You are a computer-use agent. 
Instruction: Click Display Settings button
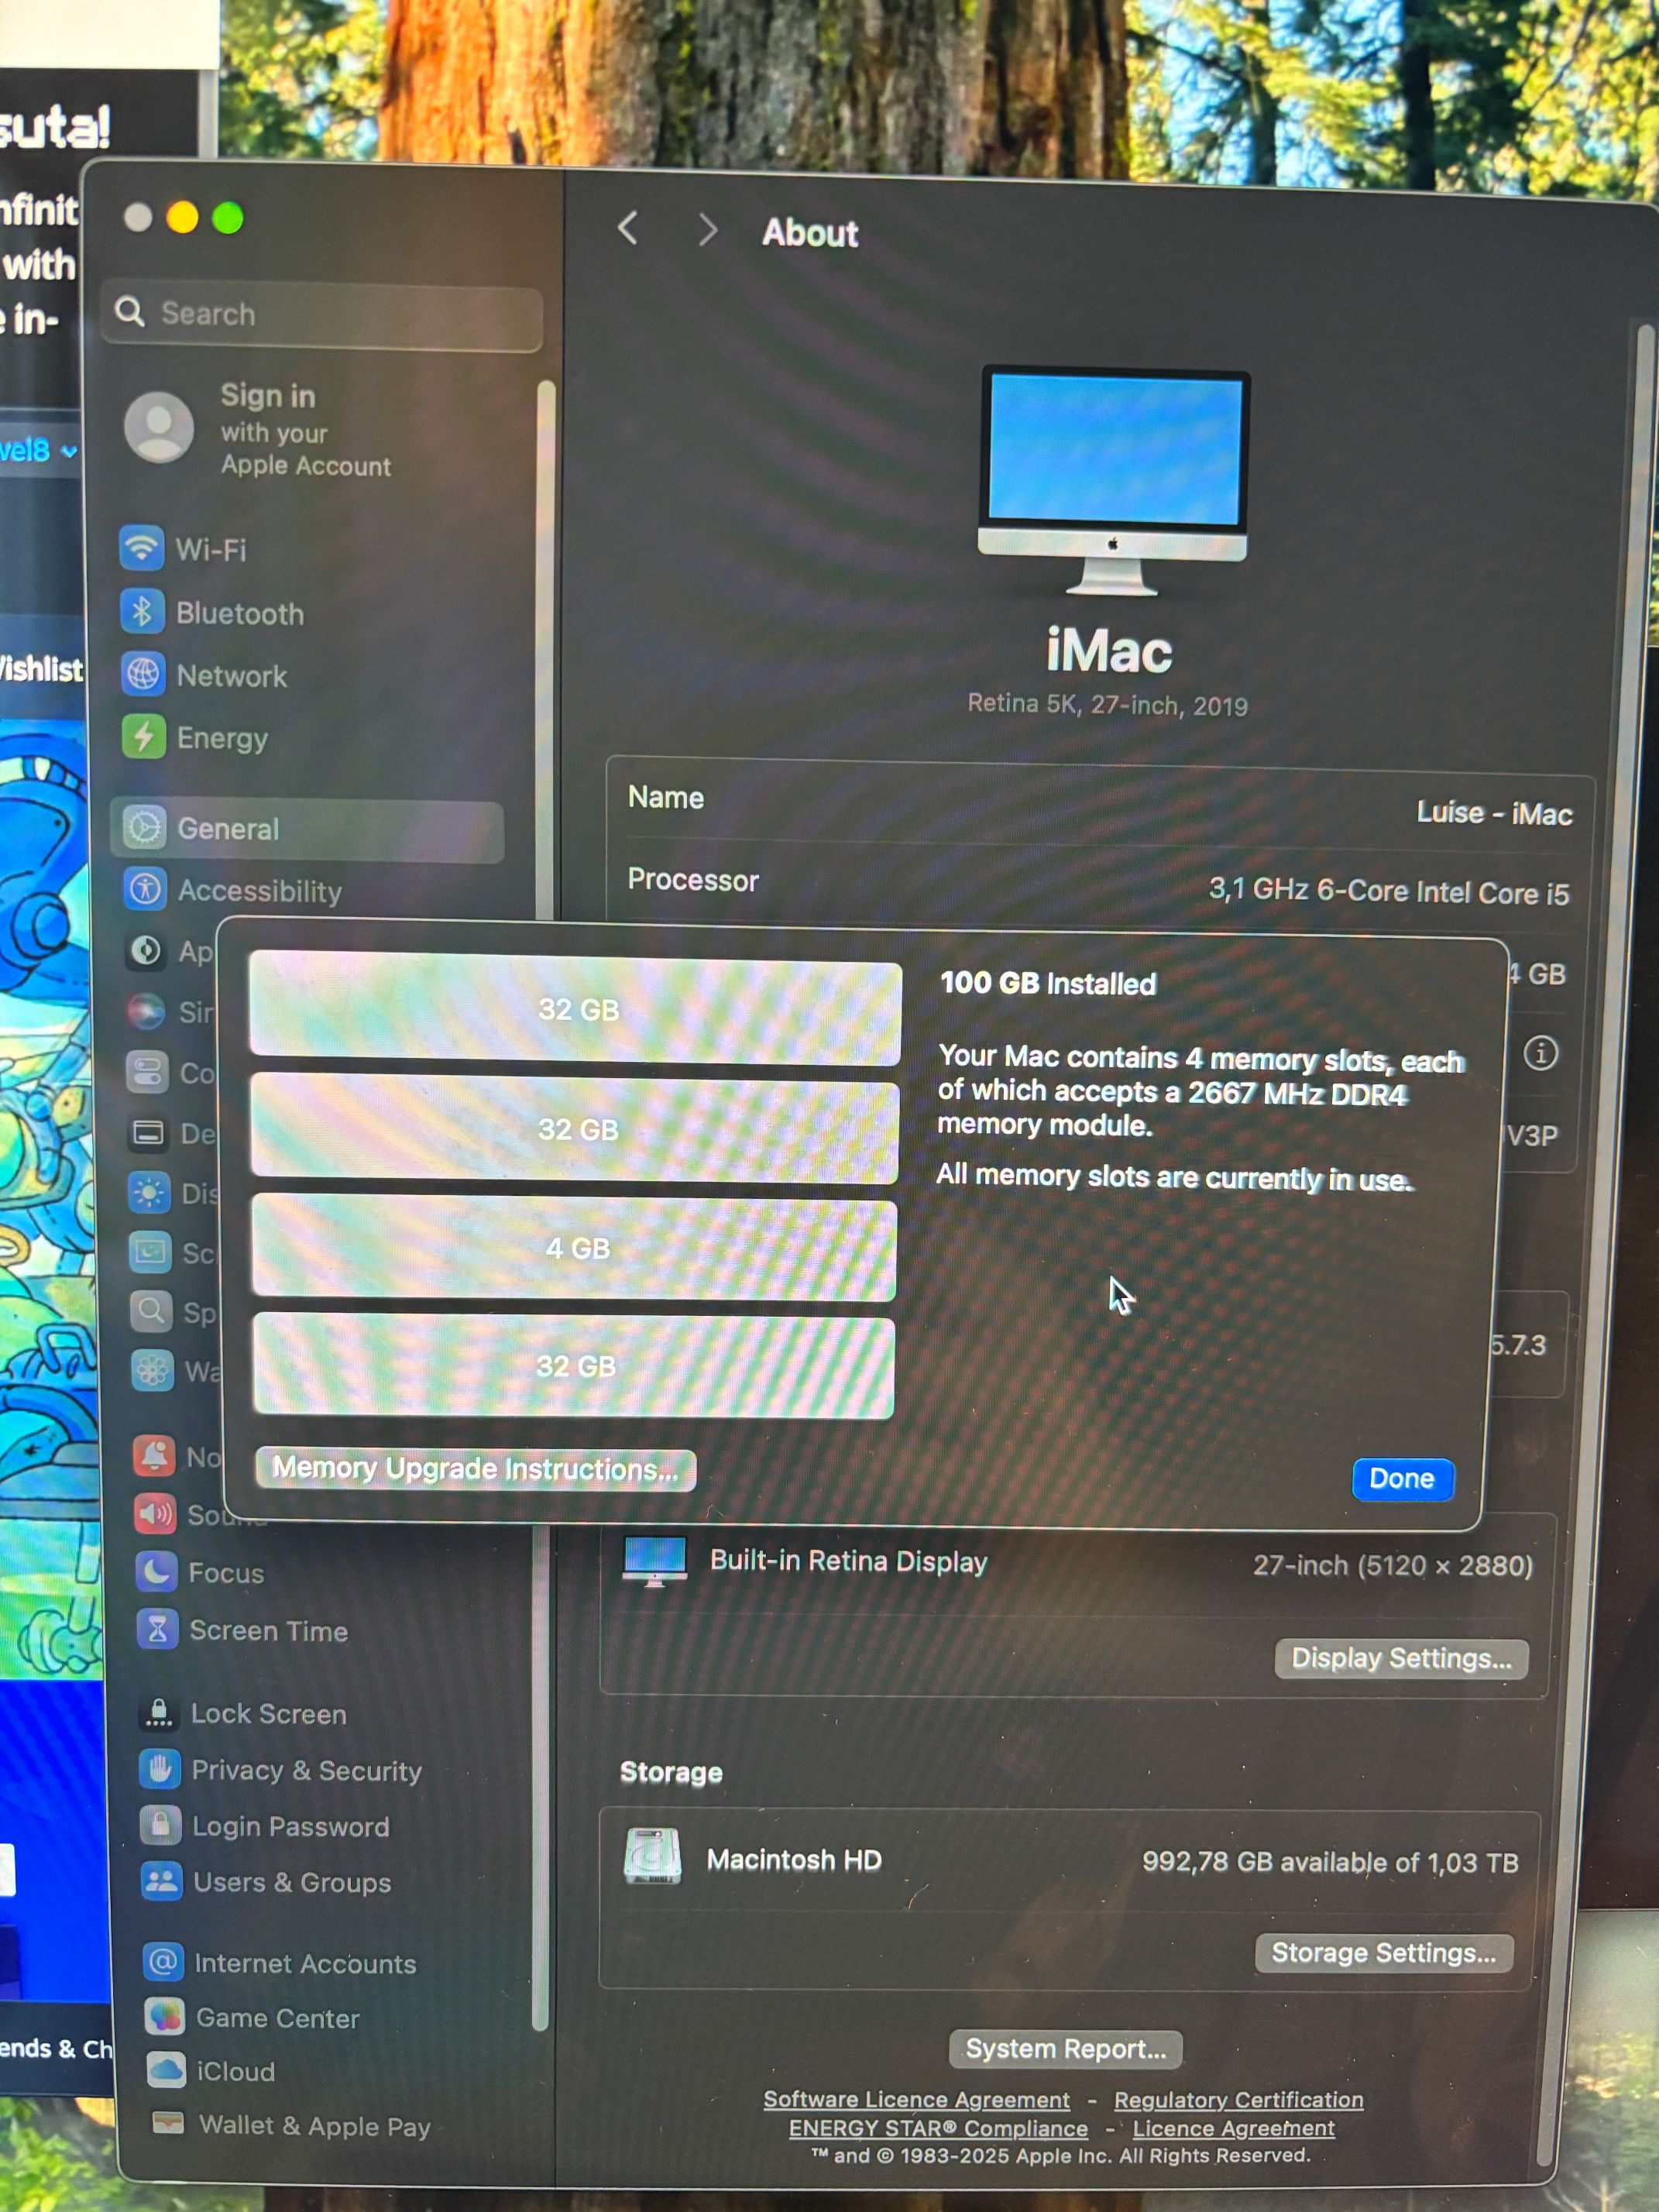click(1401, 1659)
